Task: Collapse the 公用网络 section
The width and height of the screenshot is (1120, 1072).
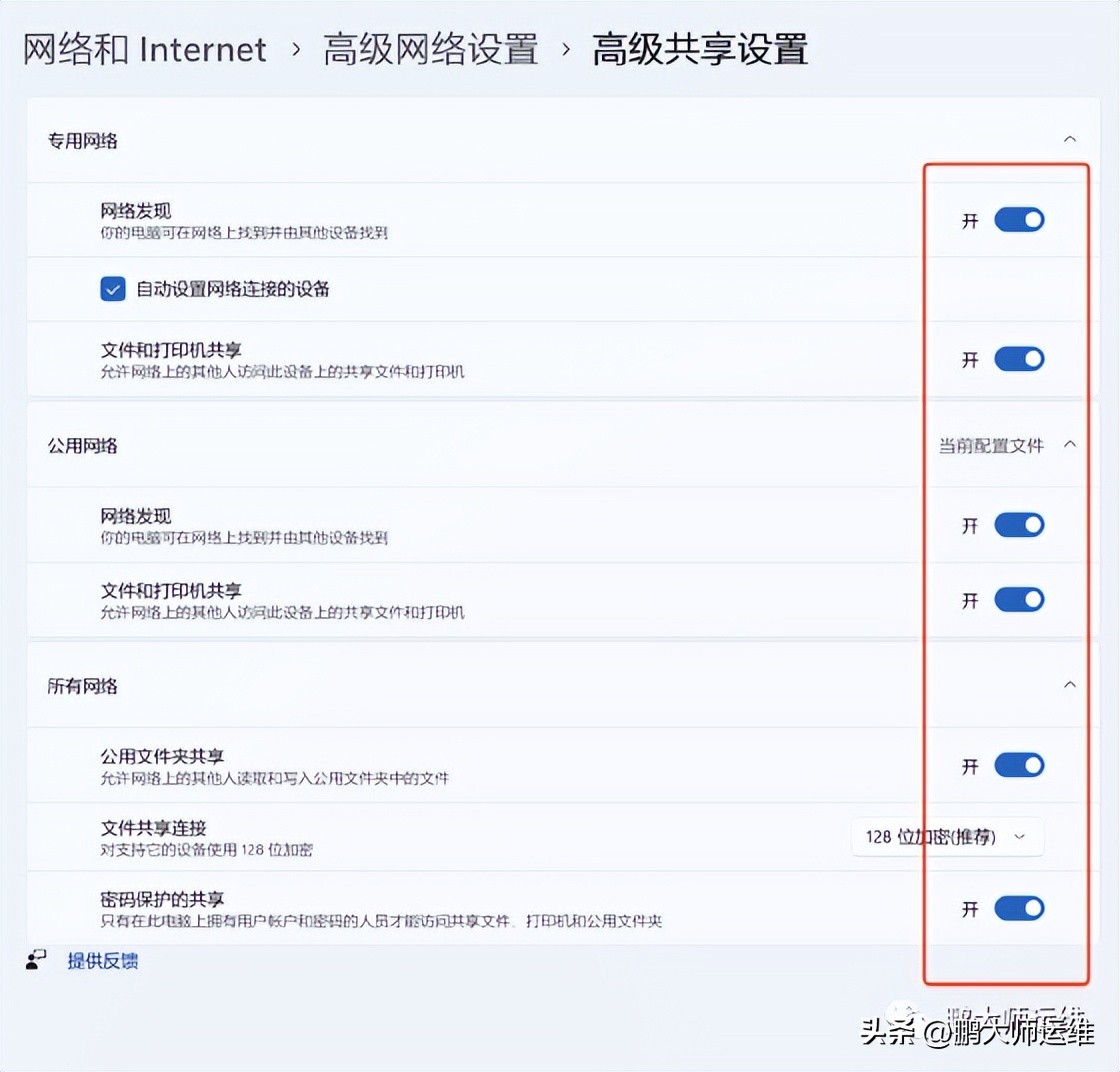Action: coord(1070,444)
